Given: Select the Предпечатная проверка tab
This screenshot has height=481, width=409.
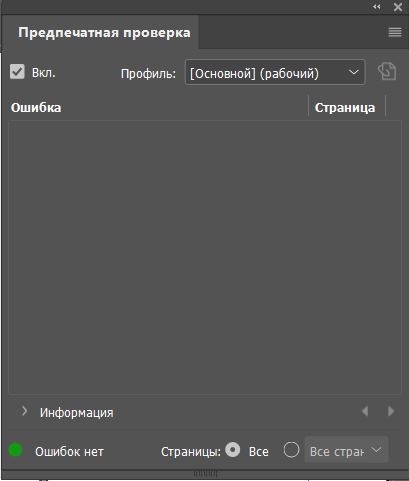Looking at the screenshot, I should (x=104, y=33).
